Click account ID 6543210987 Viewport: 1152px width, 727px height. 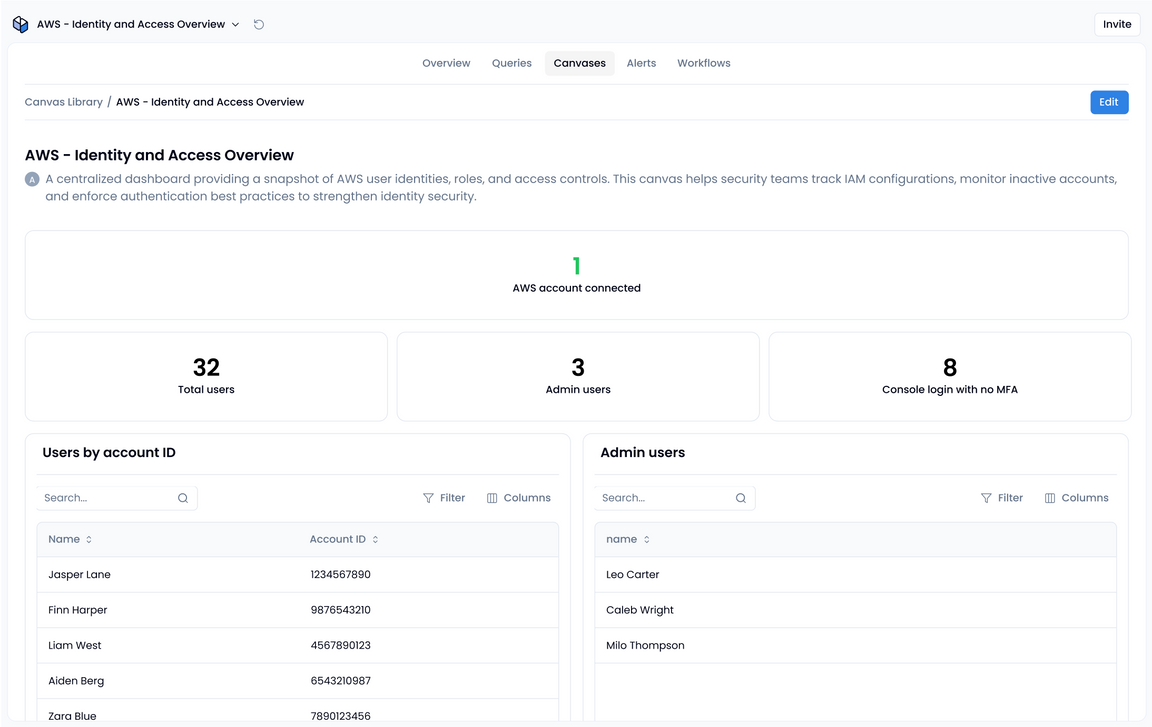(340, 681)
